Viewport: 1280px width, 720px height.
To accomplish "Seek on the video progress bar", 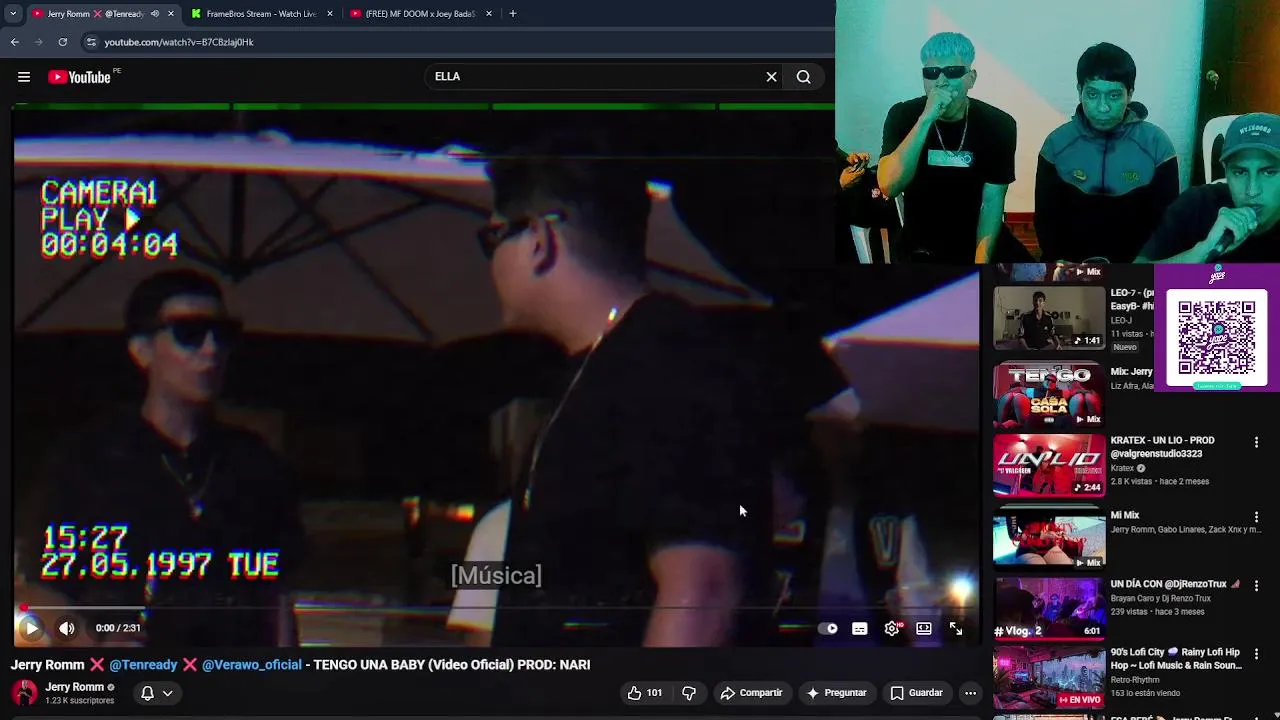I will pyautogui.click(x=496, y=607).
